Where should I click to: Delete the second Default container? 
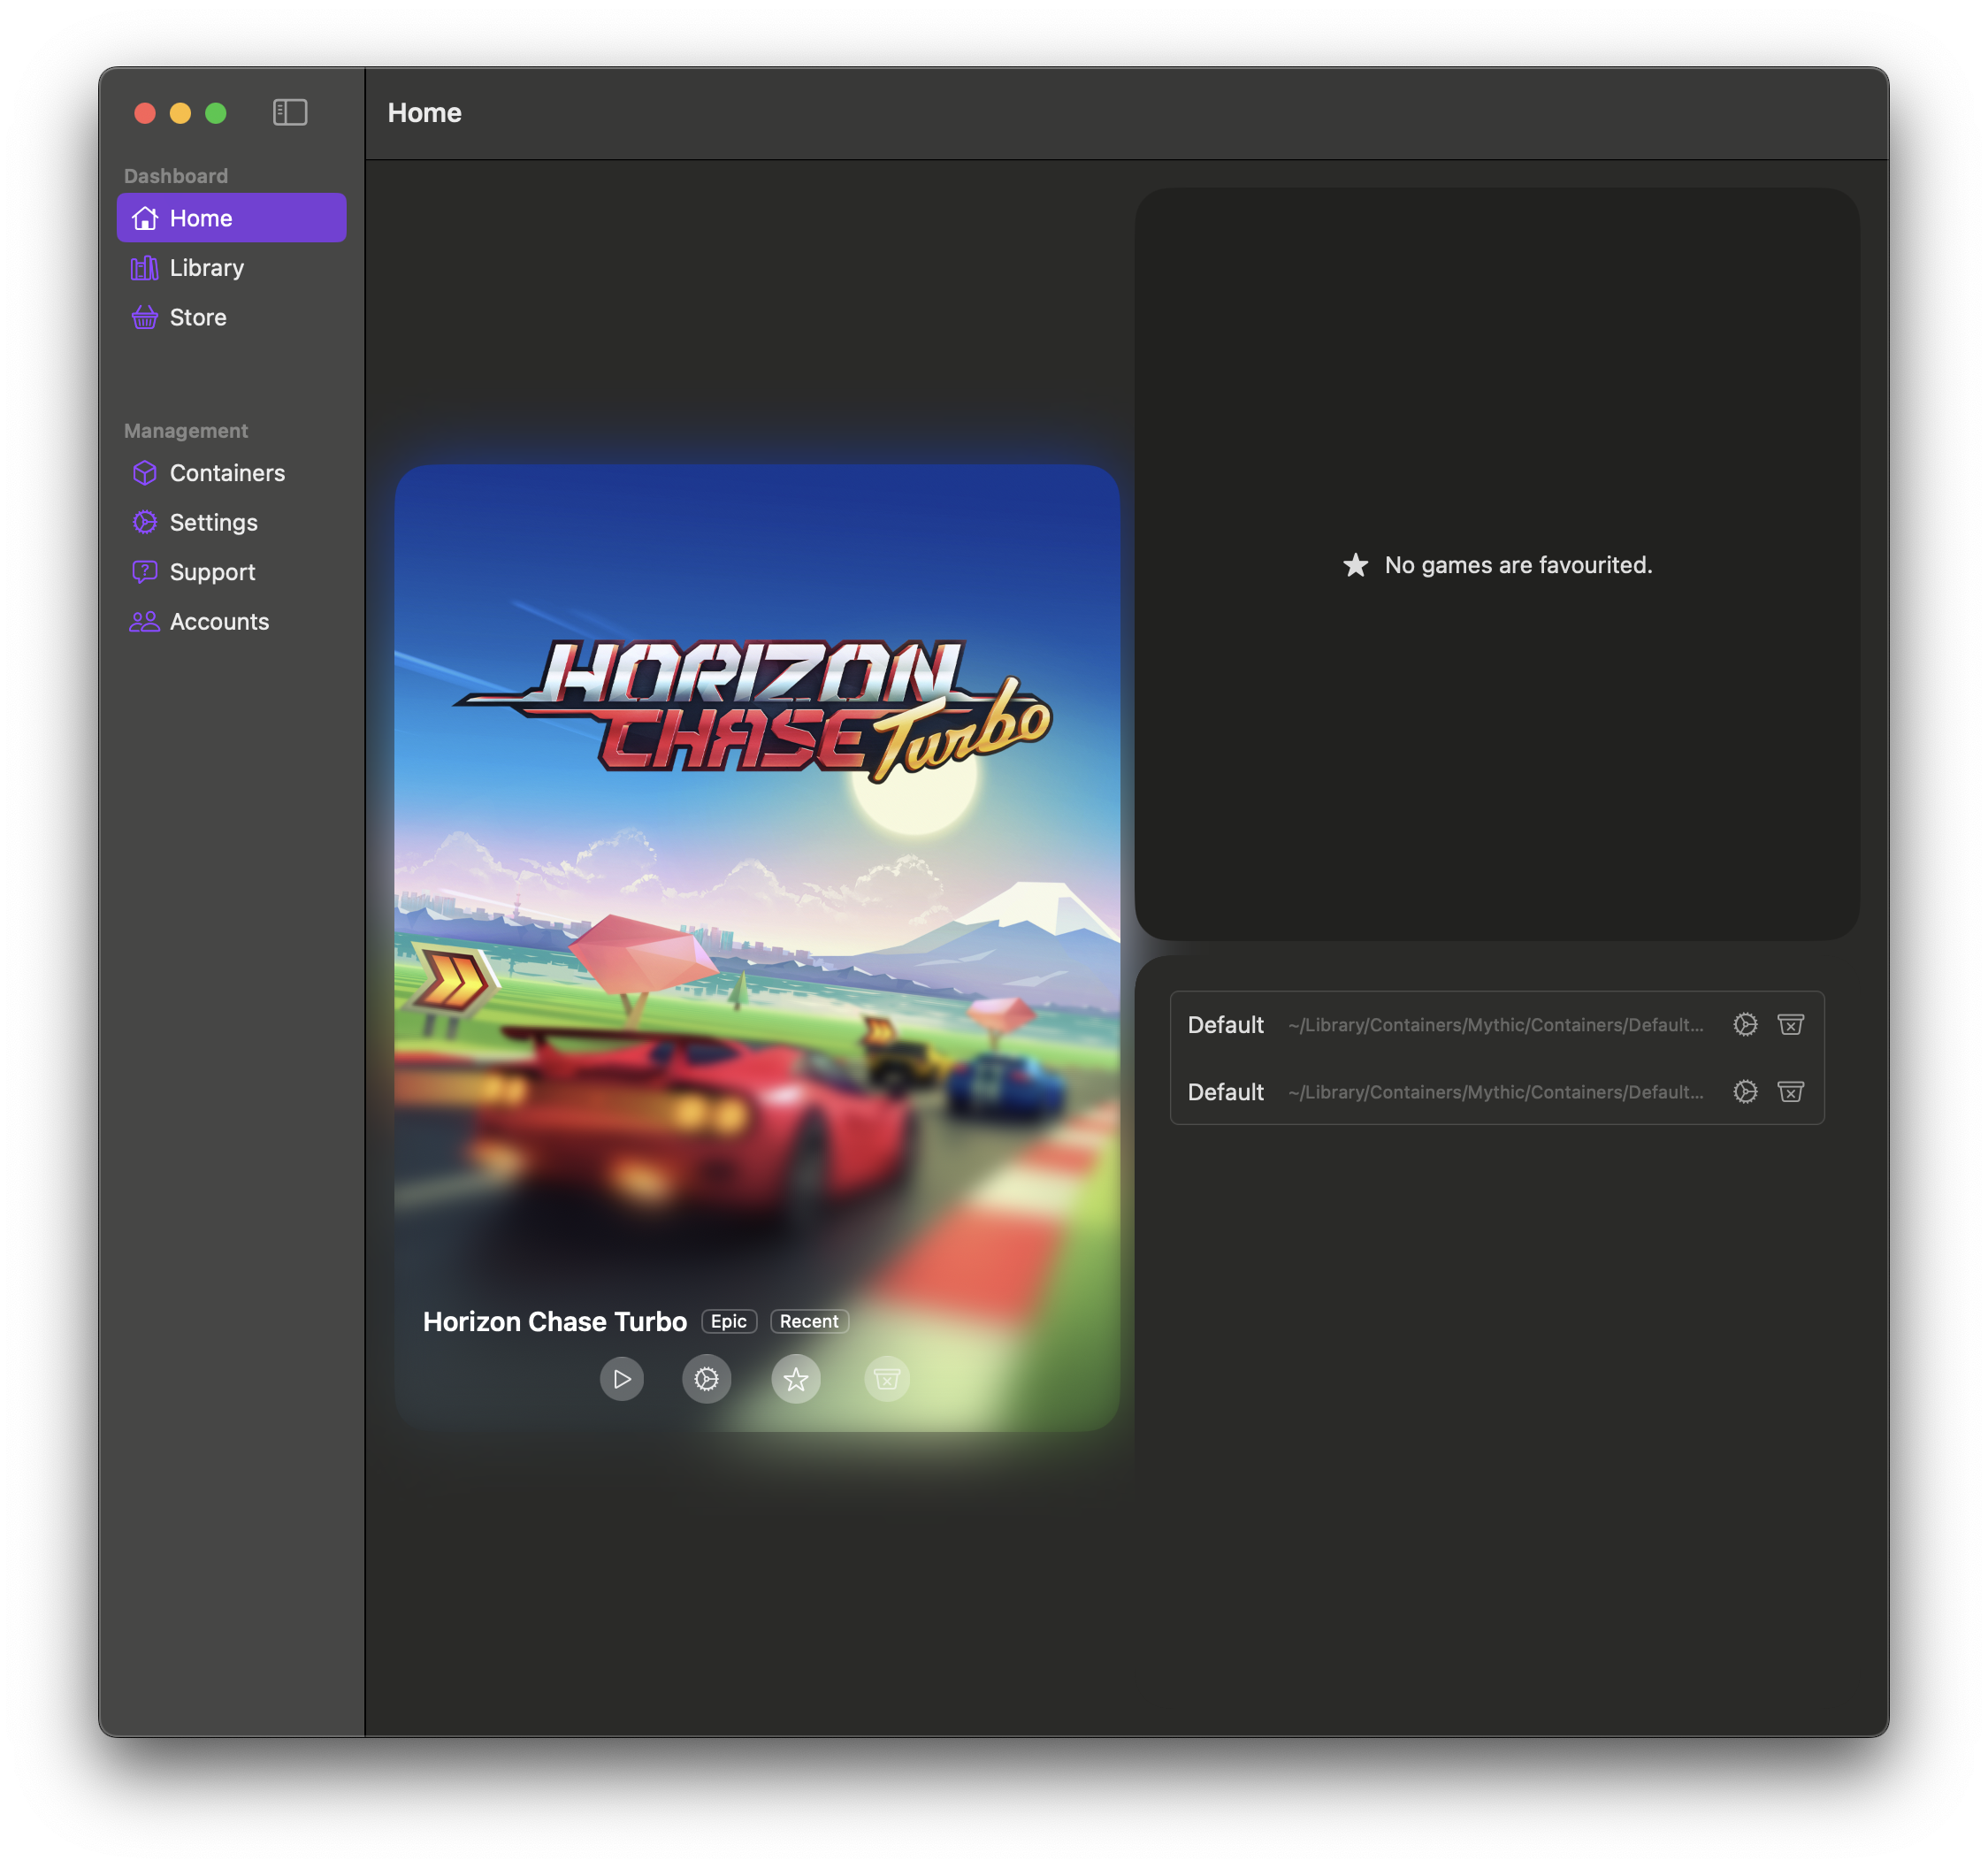coord(1791,1091)
